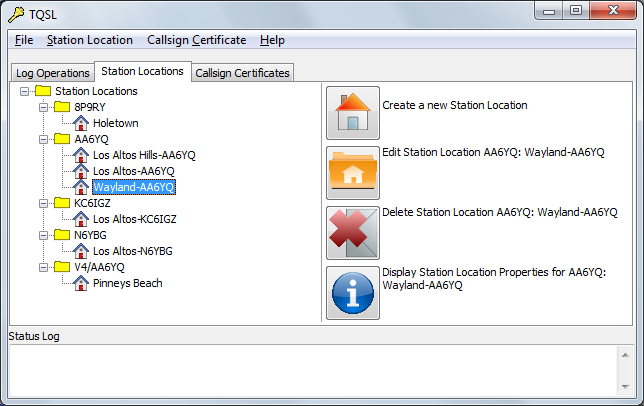The height and width of the screenshot is (406, 644).
Task: Click the Delete Station Location red X icon
Action: click(x=353, y=233)
